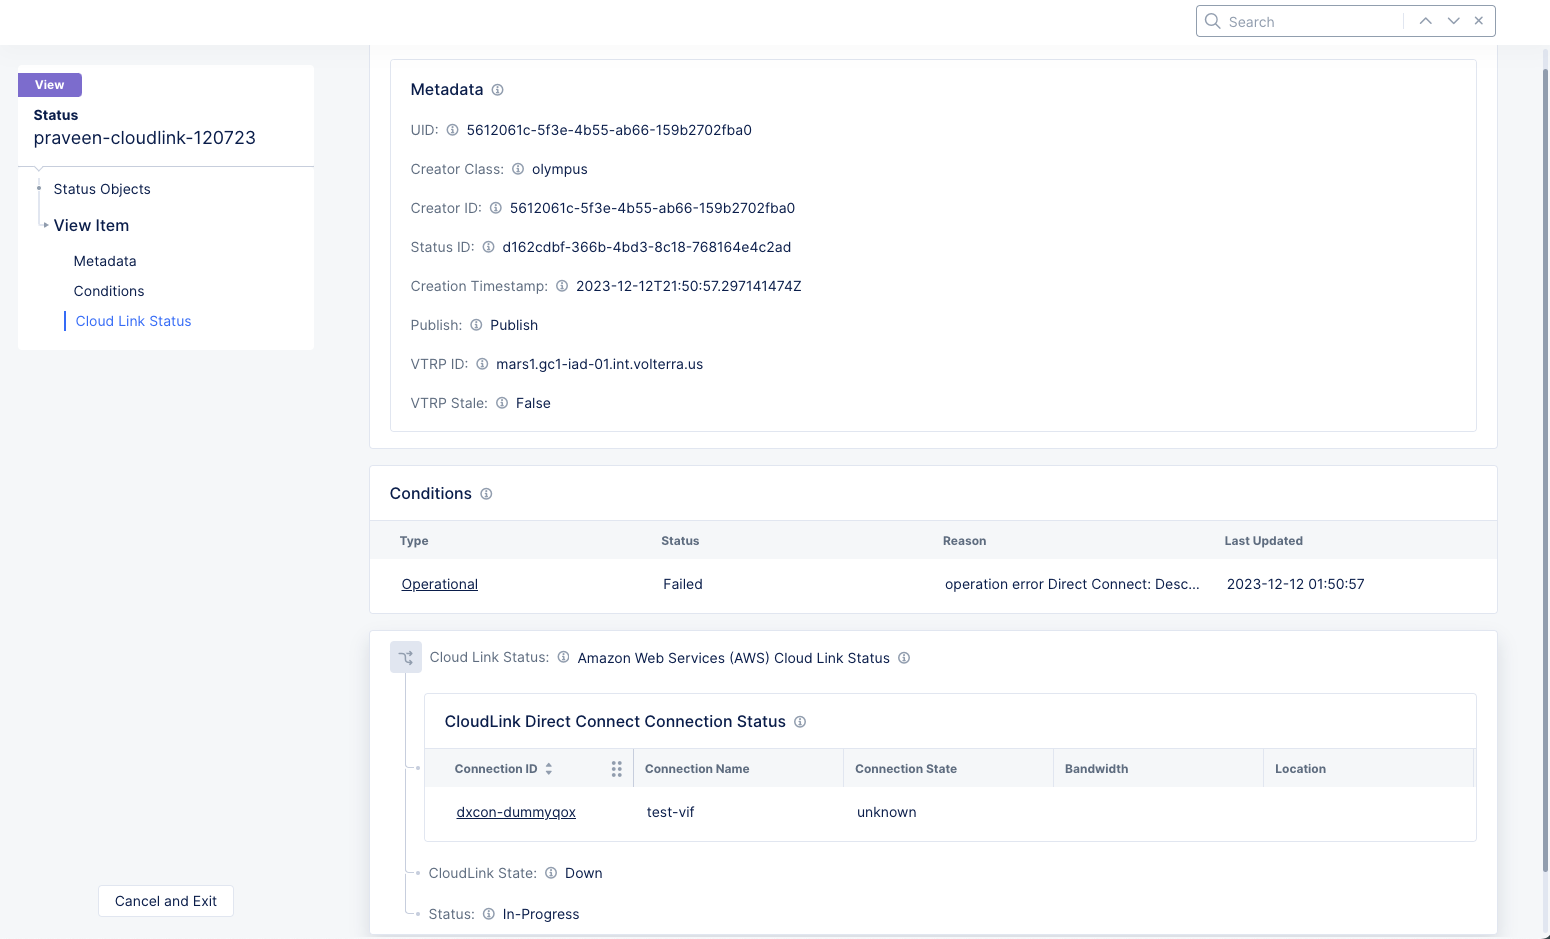Toggle sort order on Connection ID column
The height and width of the screenshot is (939, 1550).
[548, 768]
